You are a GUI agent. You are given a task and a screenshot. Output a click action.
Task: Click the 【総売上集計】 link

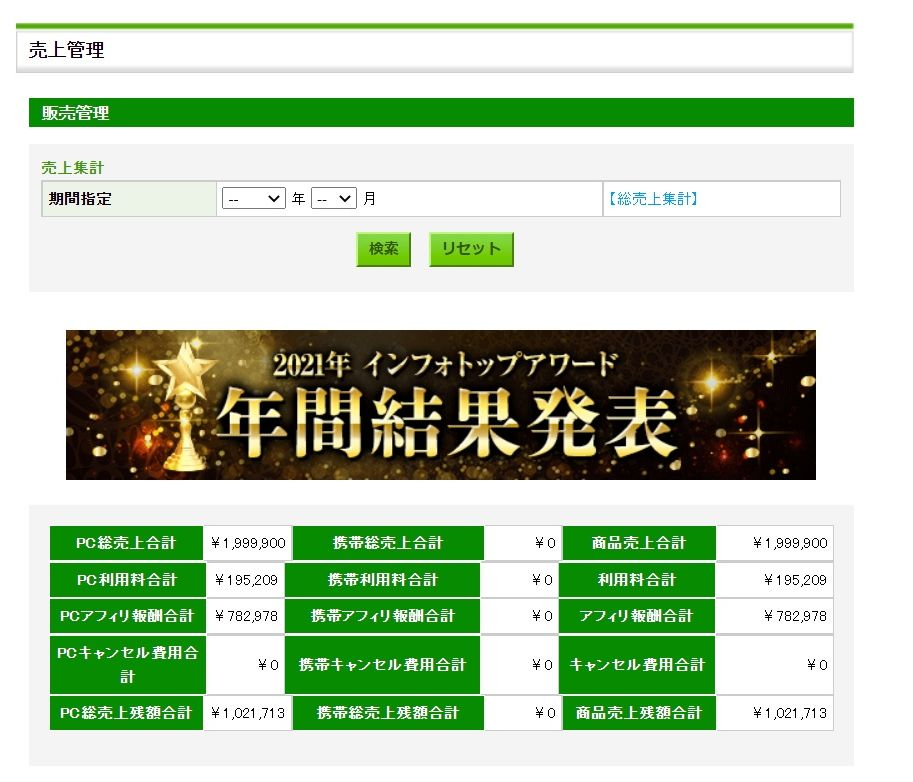pyautogui.click(x=652, y=199)
